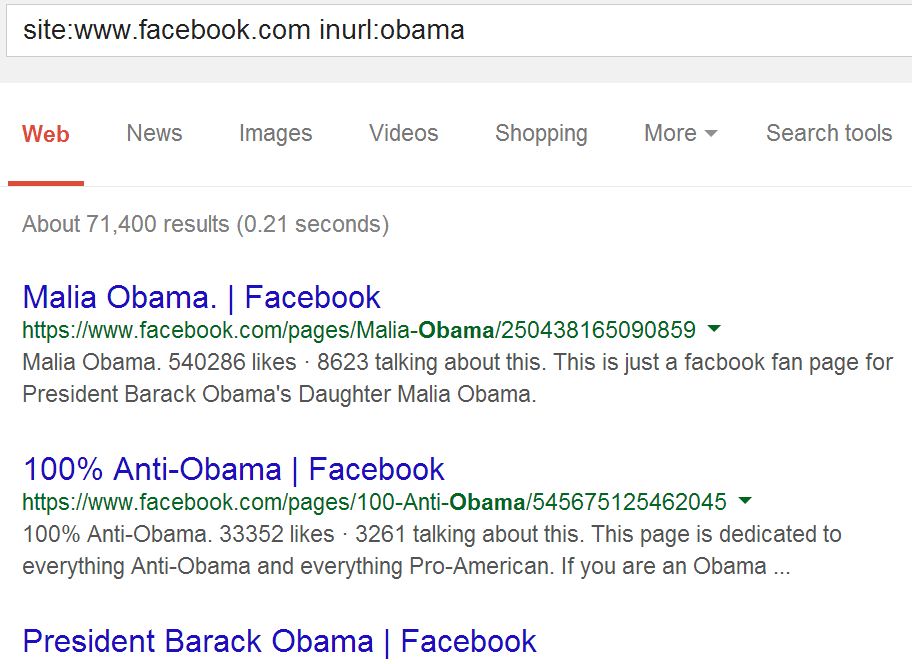Screen dimensions: 912x664
Task: Select the active Web tab
Action: [46, 134]
